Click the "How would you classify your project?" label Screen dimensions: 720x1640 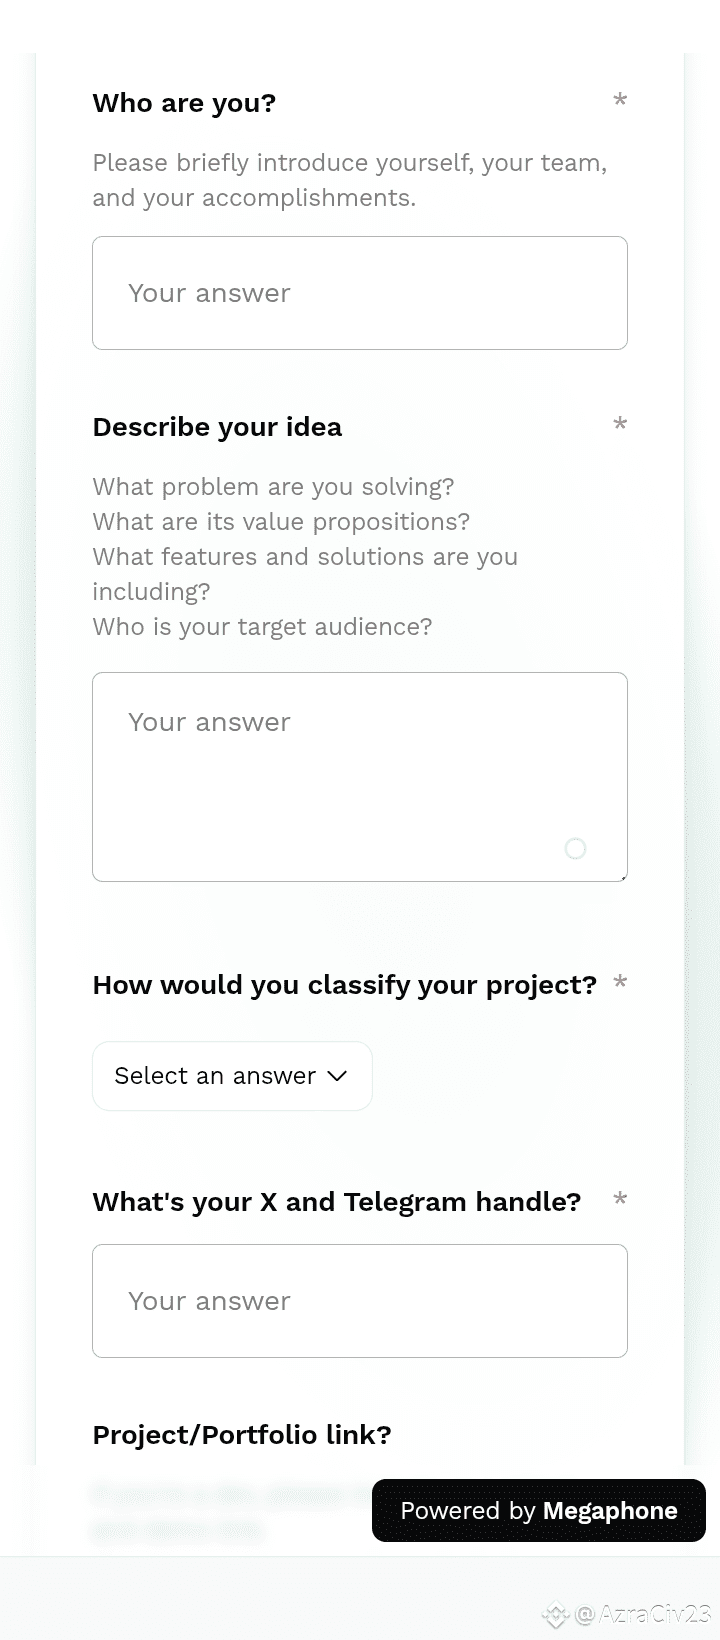pos(344,985)
